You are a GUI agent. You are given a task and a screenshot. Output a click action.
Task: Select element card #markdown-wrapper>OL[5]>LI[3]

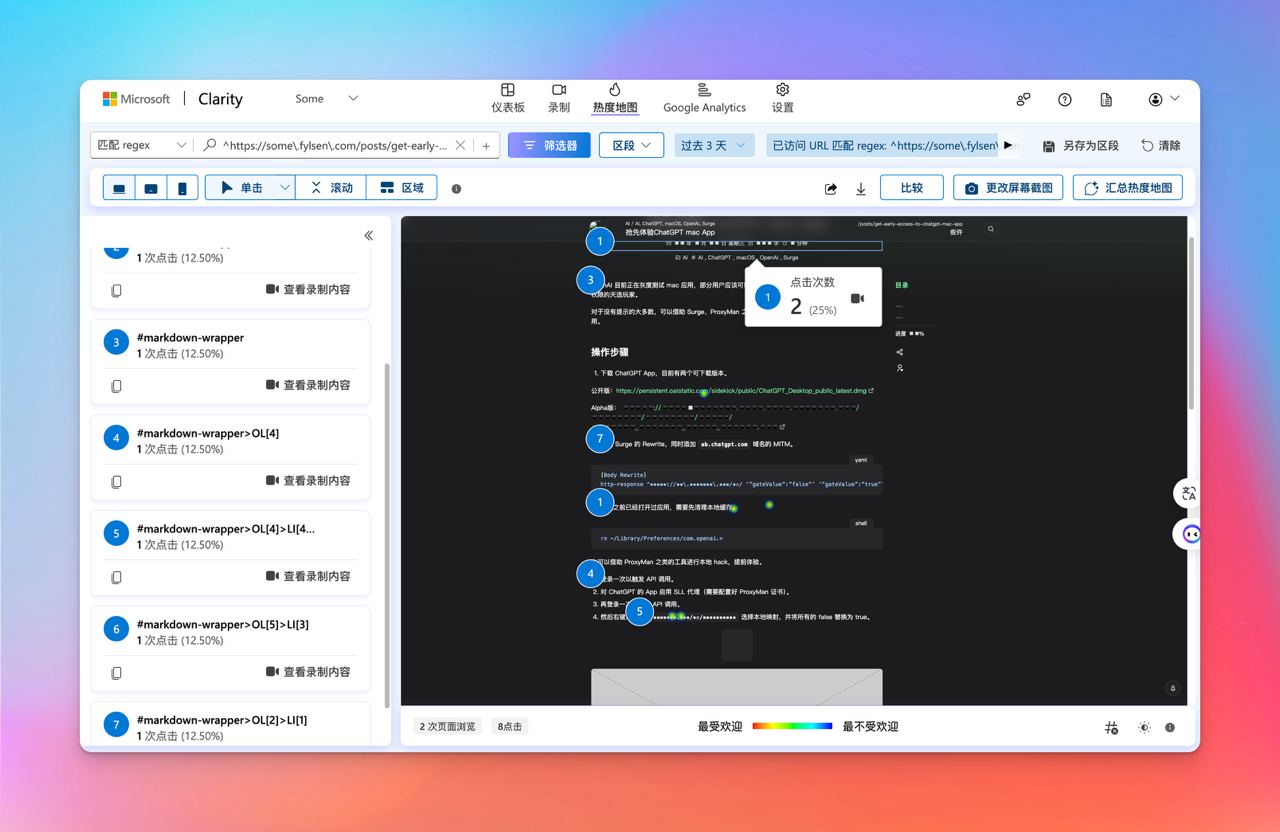(230, 650)
